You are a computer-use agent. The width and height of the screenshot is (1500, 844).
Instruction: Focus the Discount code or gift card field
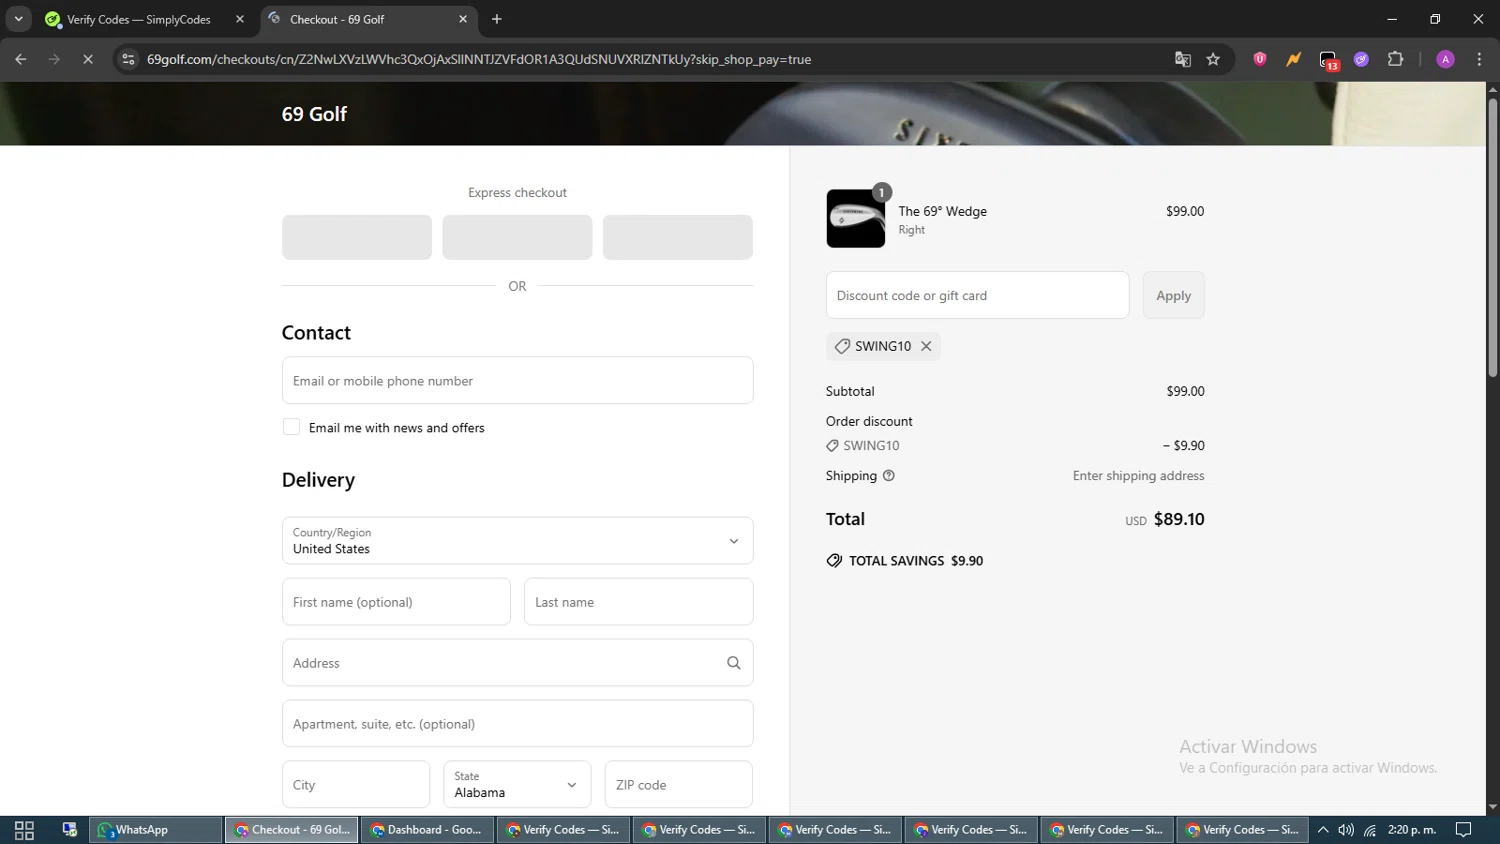977,295
